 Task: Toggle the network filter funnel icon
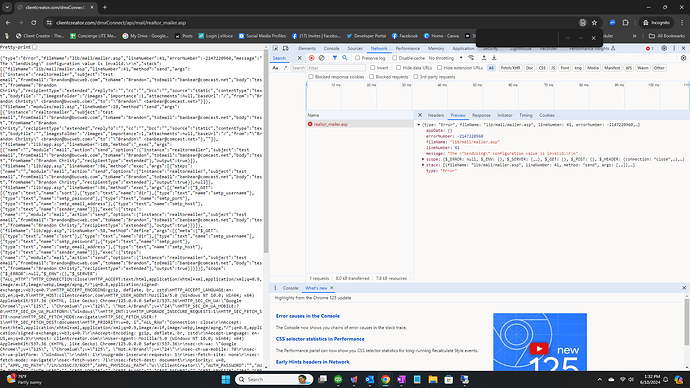335,58
